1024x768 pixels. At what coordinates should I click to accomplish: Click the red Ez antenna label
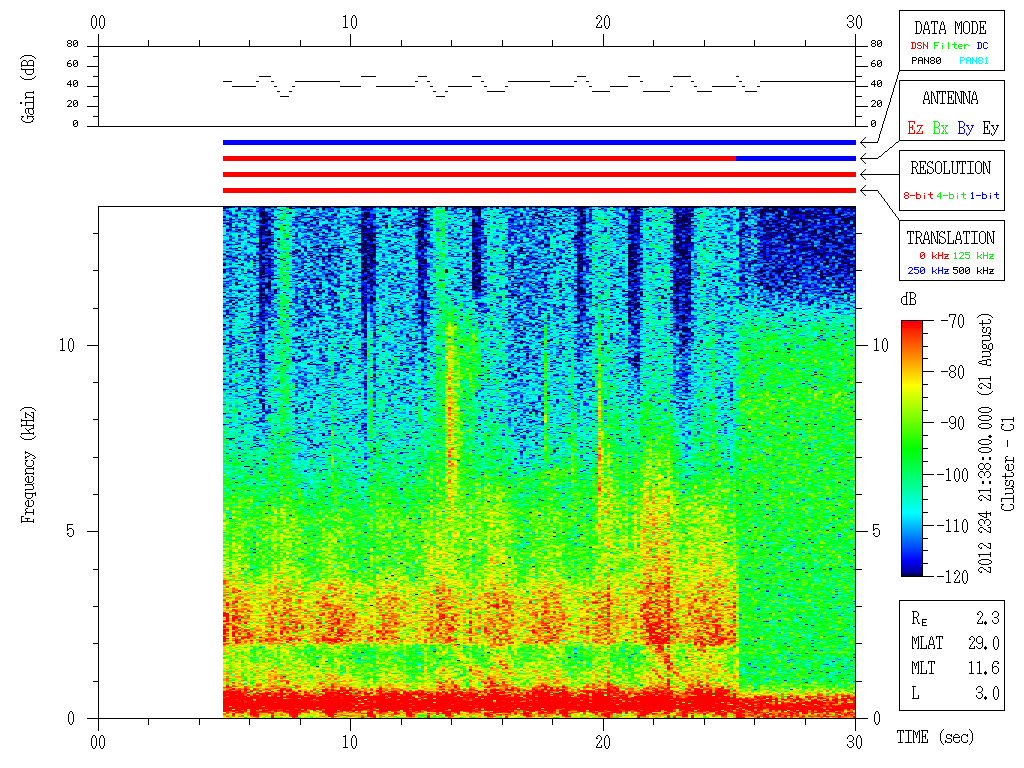915,128
